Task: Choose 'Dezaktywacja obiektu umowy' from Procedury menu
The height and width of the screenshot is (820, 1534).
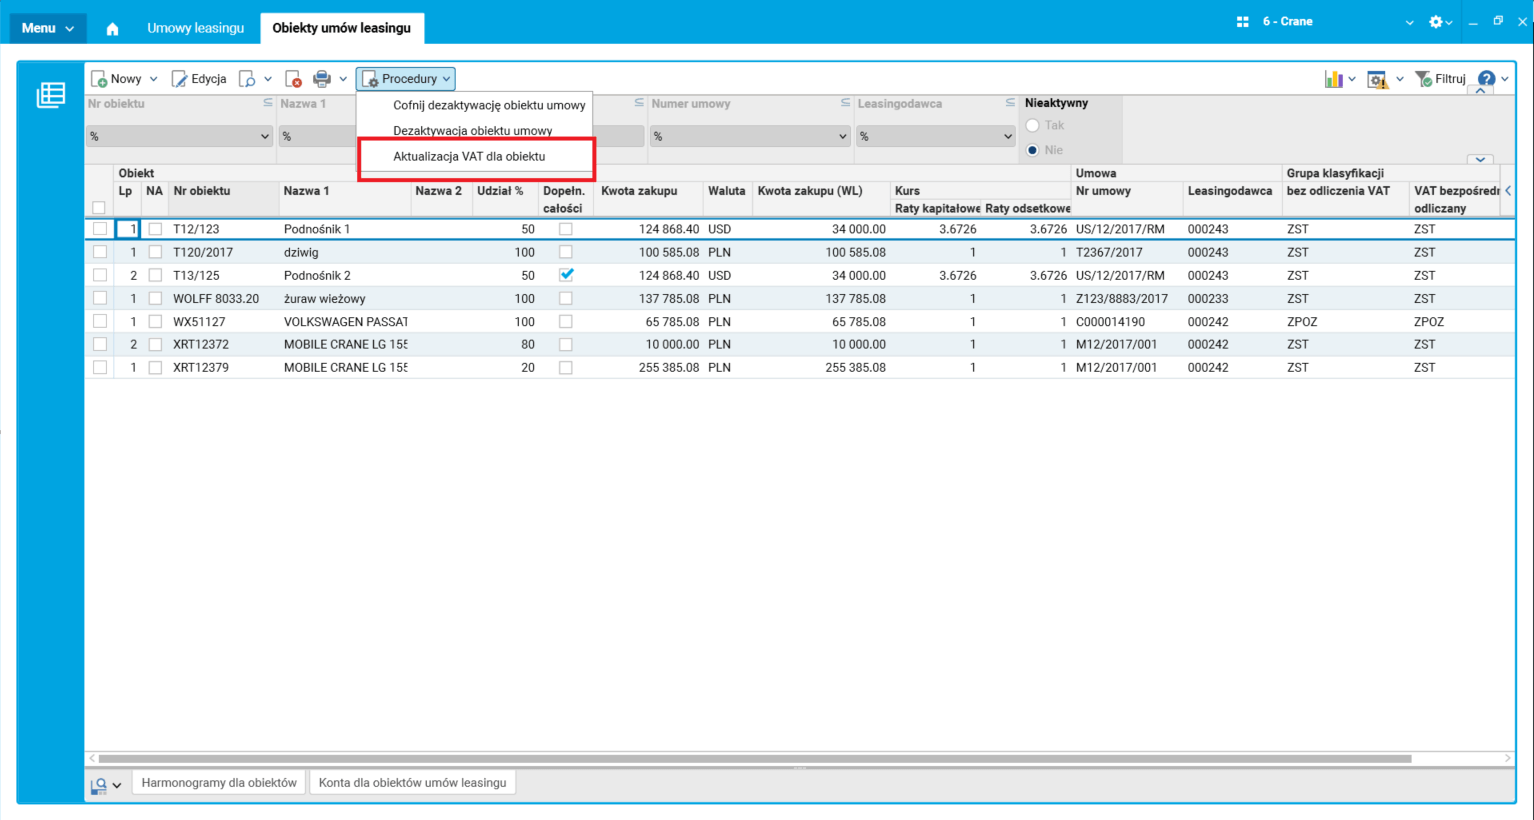Action: click(472, 131)
